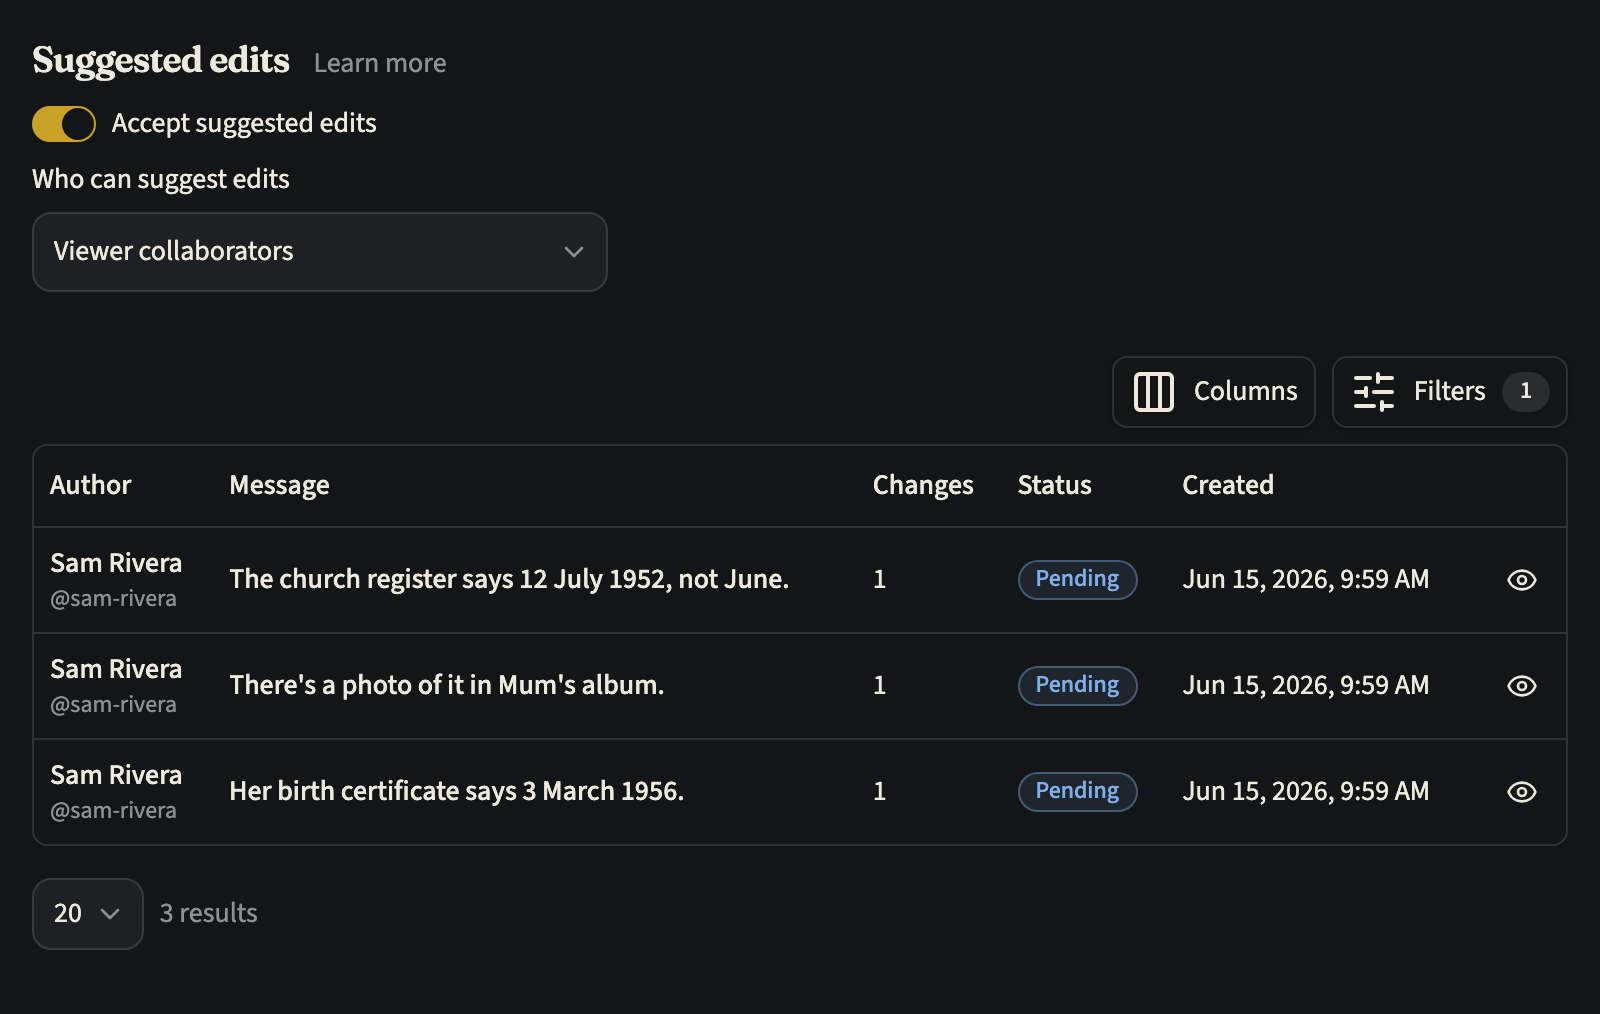Open the Columns button

click(1214, 392)
